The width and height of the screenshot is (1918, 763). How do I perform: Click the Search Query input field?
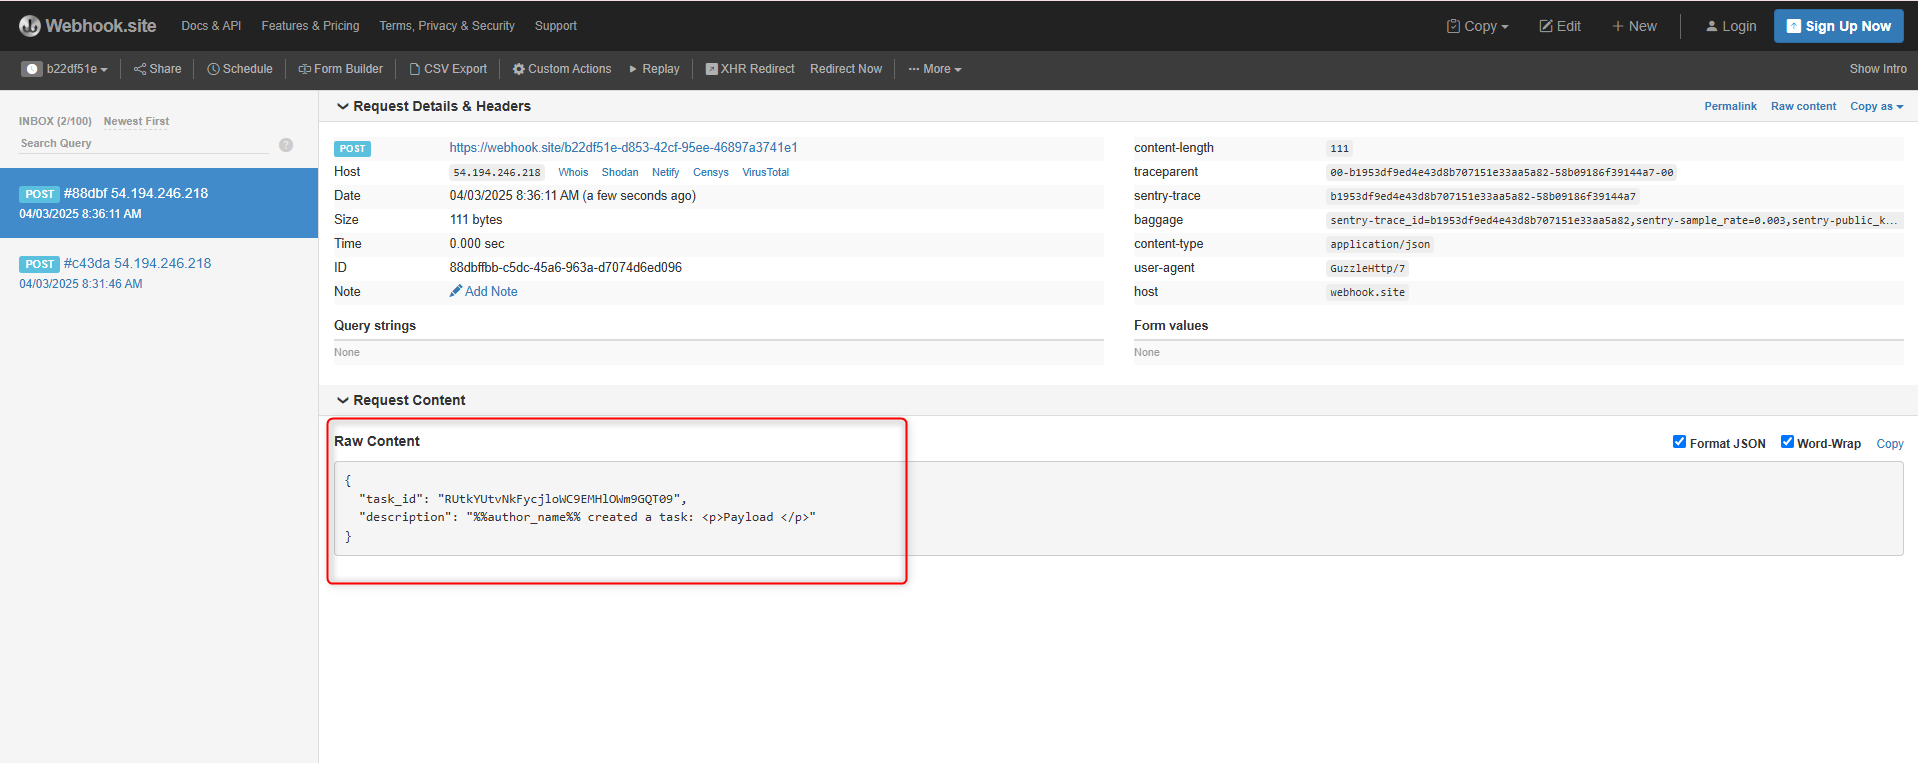click(x=143, y=144)
